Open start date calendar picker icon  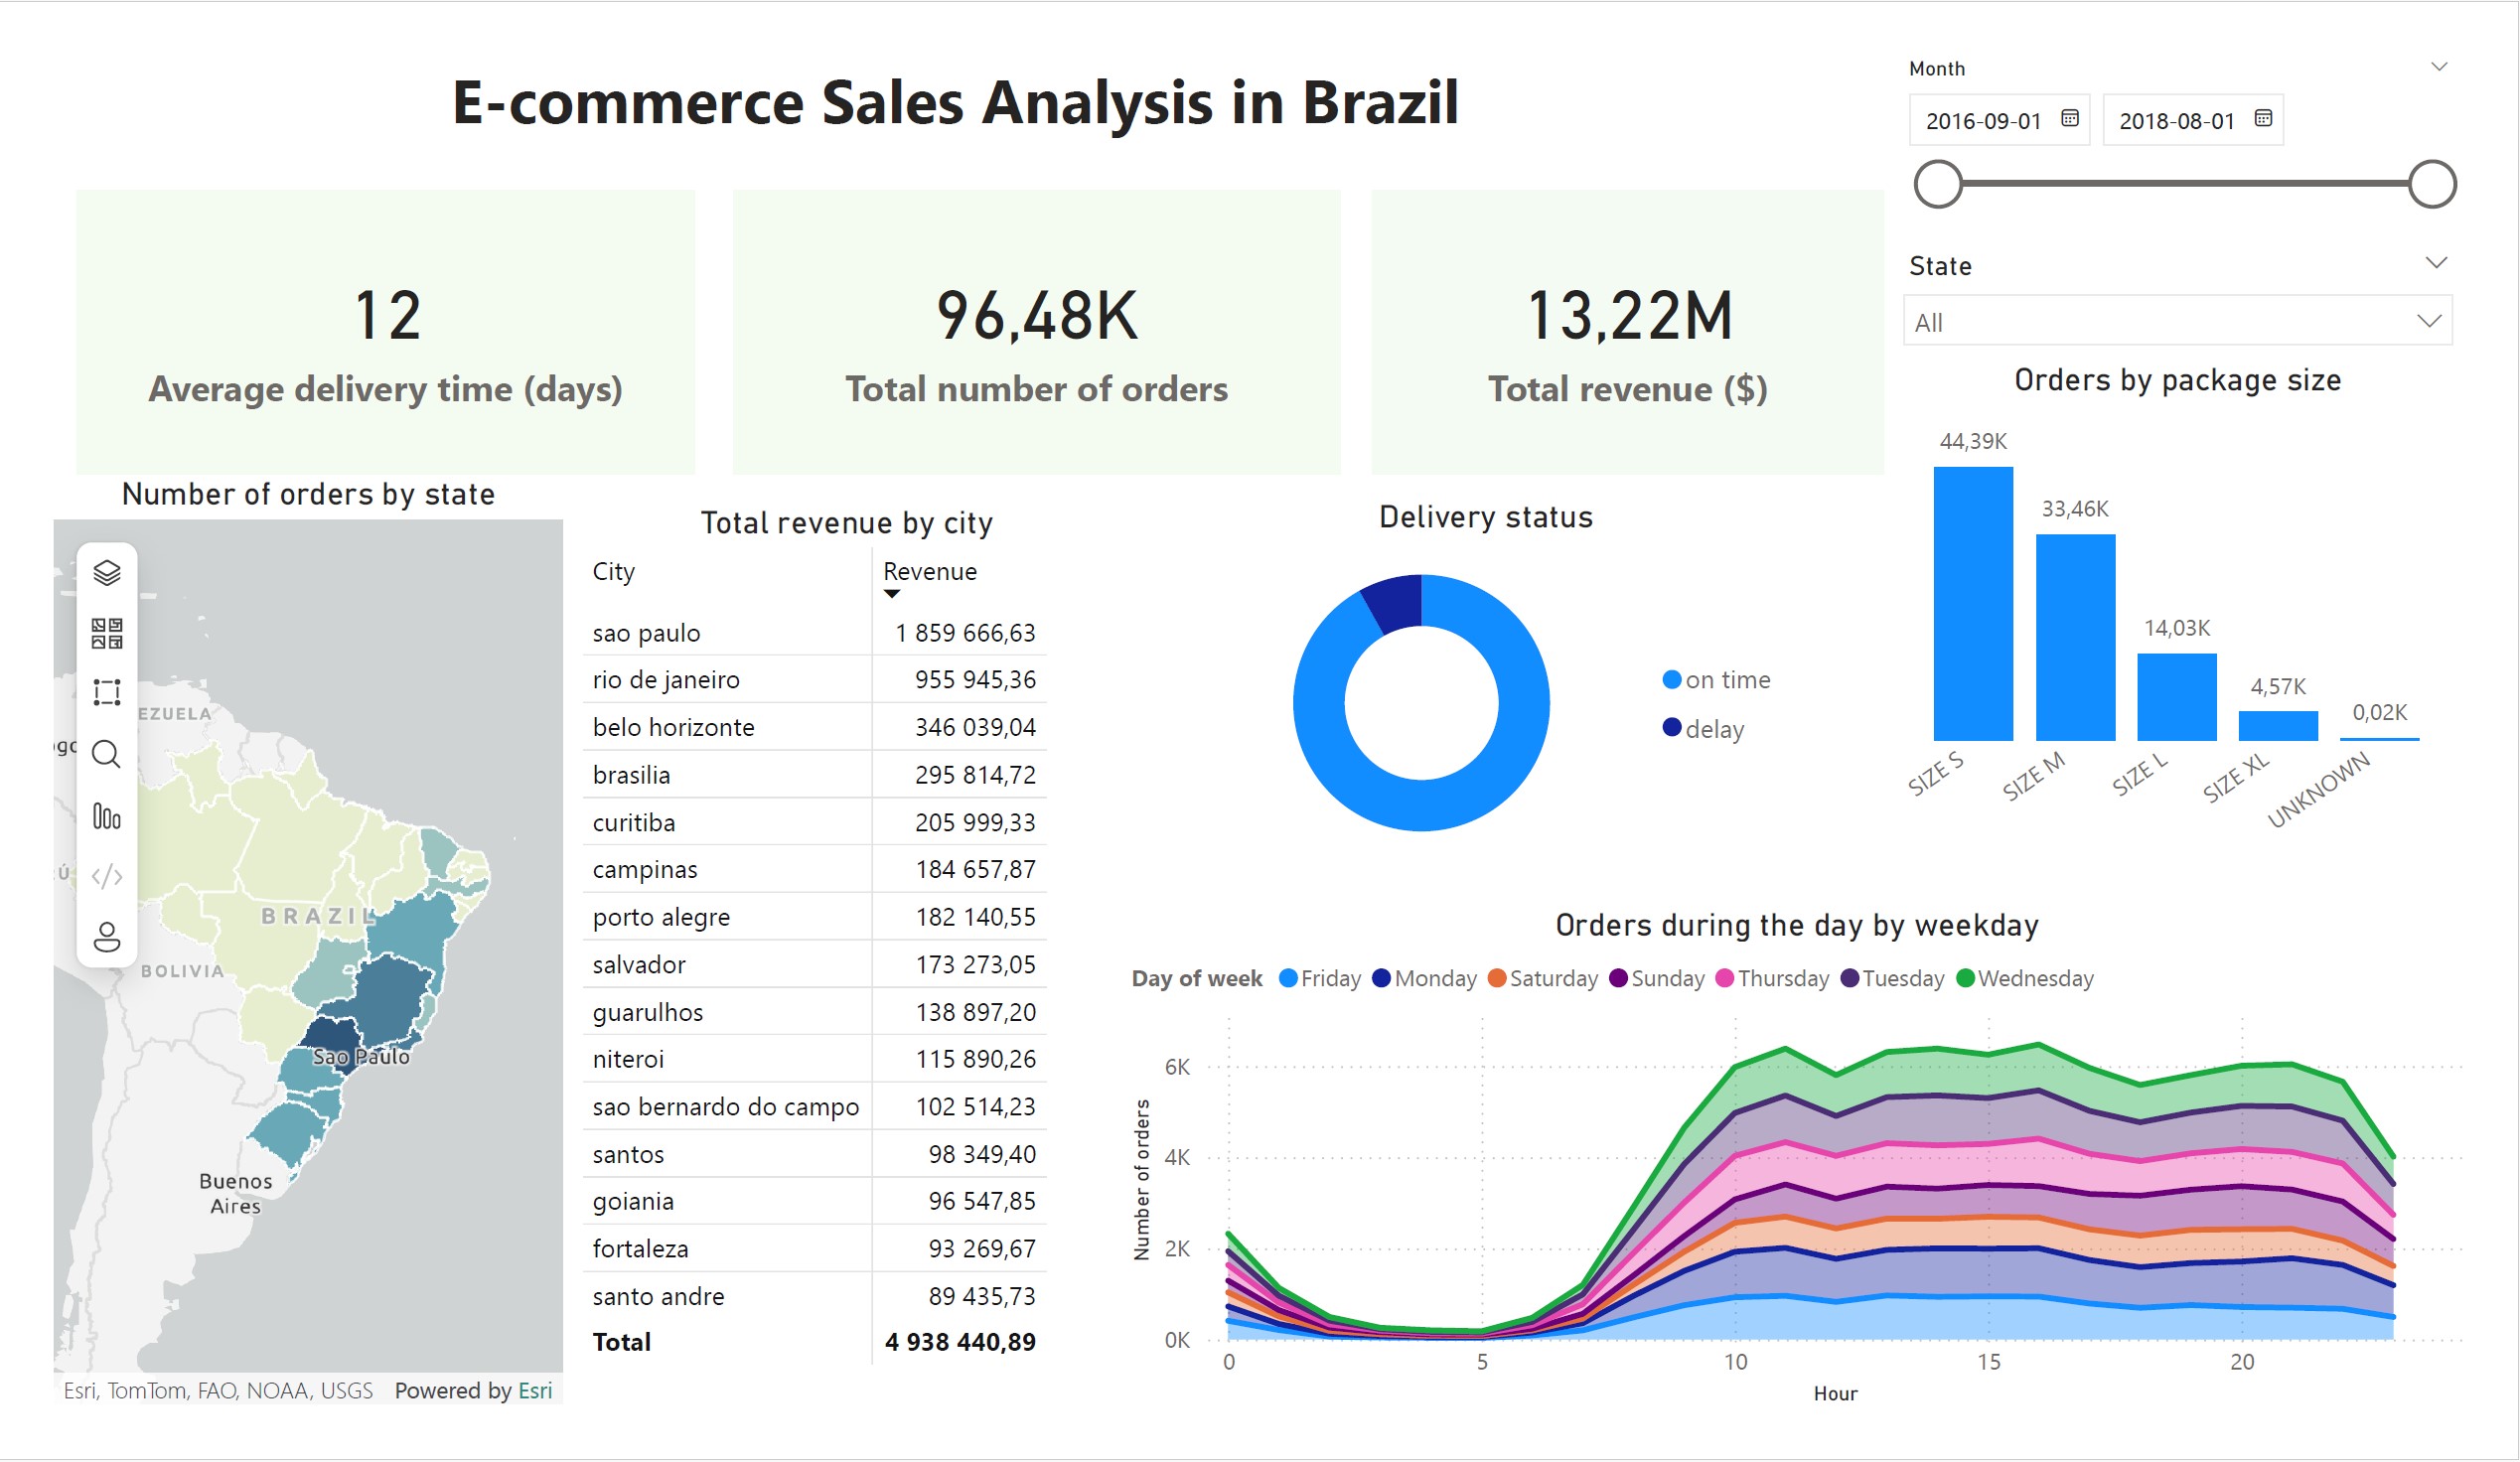[x=2070, y=118]
